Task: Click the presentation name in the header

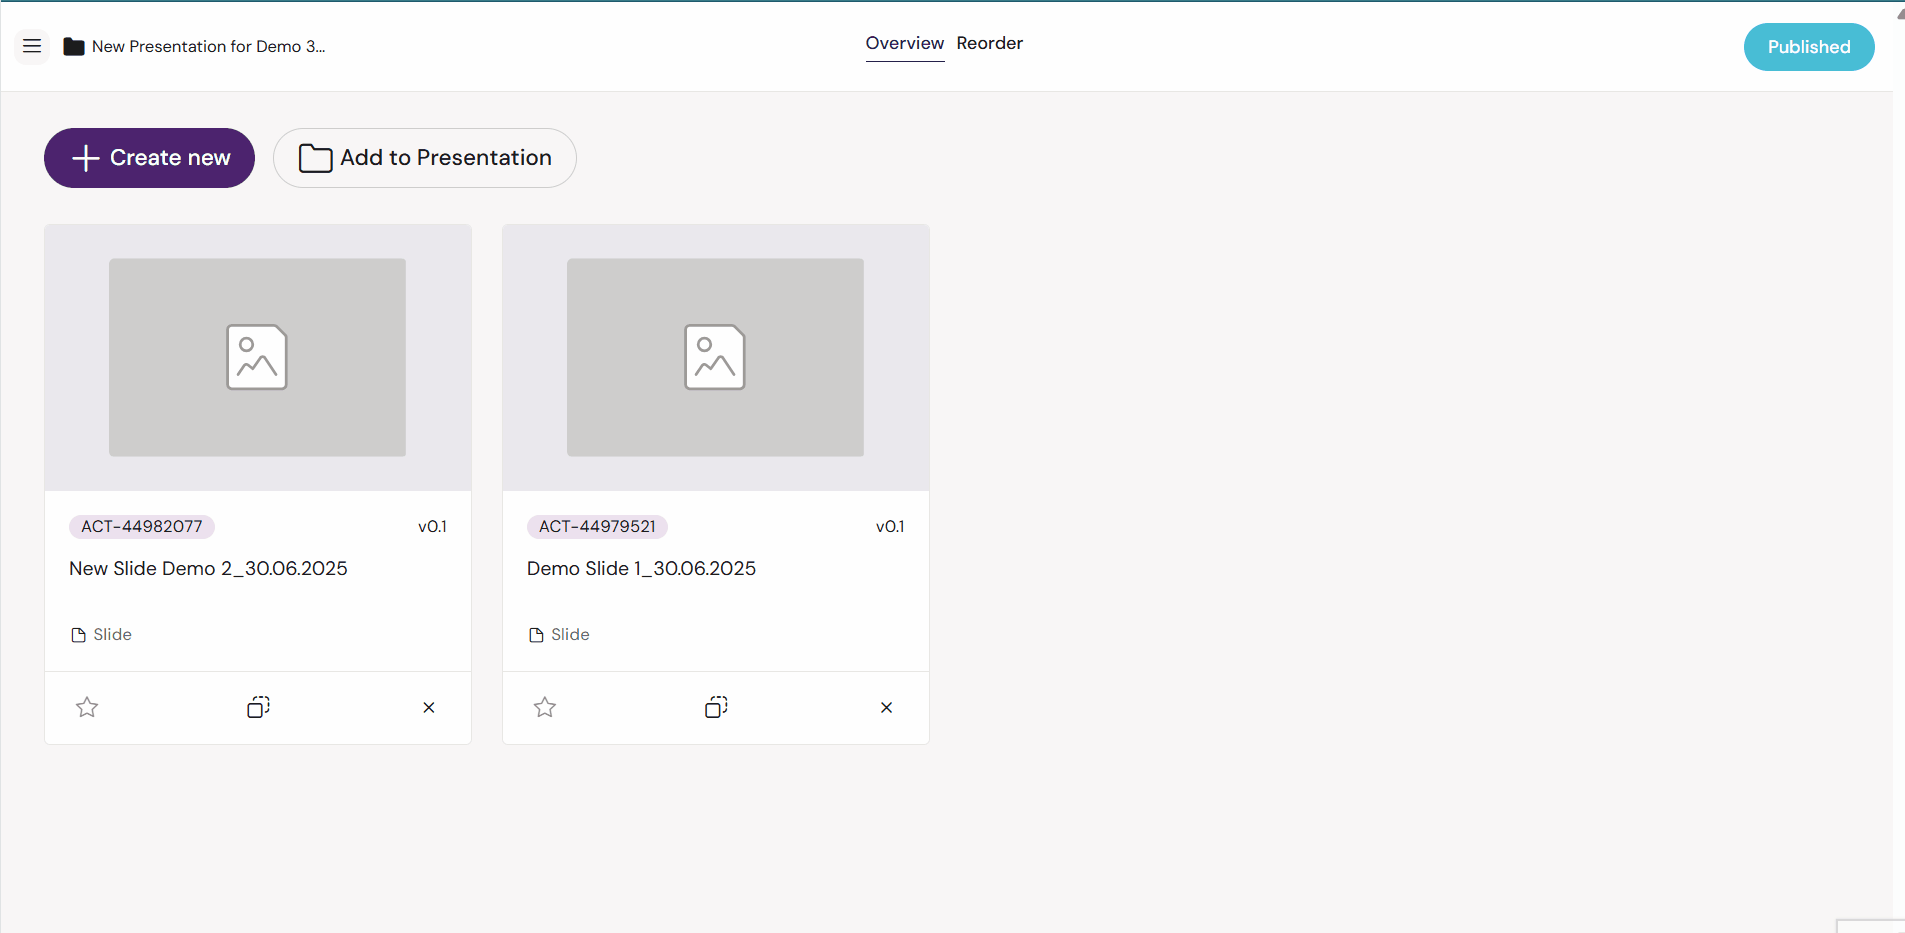Action: 208,47
